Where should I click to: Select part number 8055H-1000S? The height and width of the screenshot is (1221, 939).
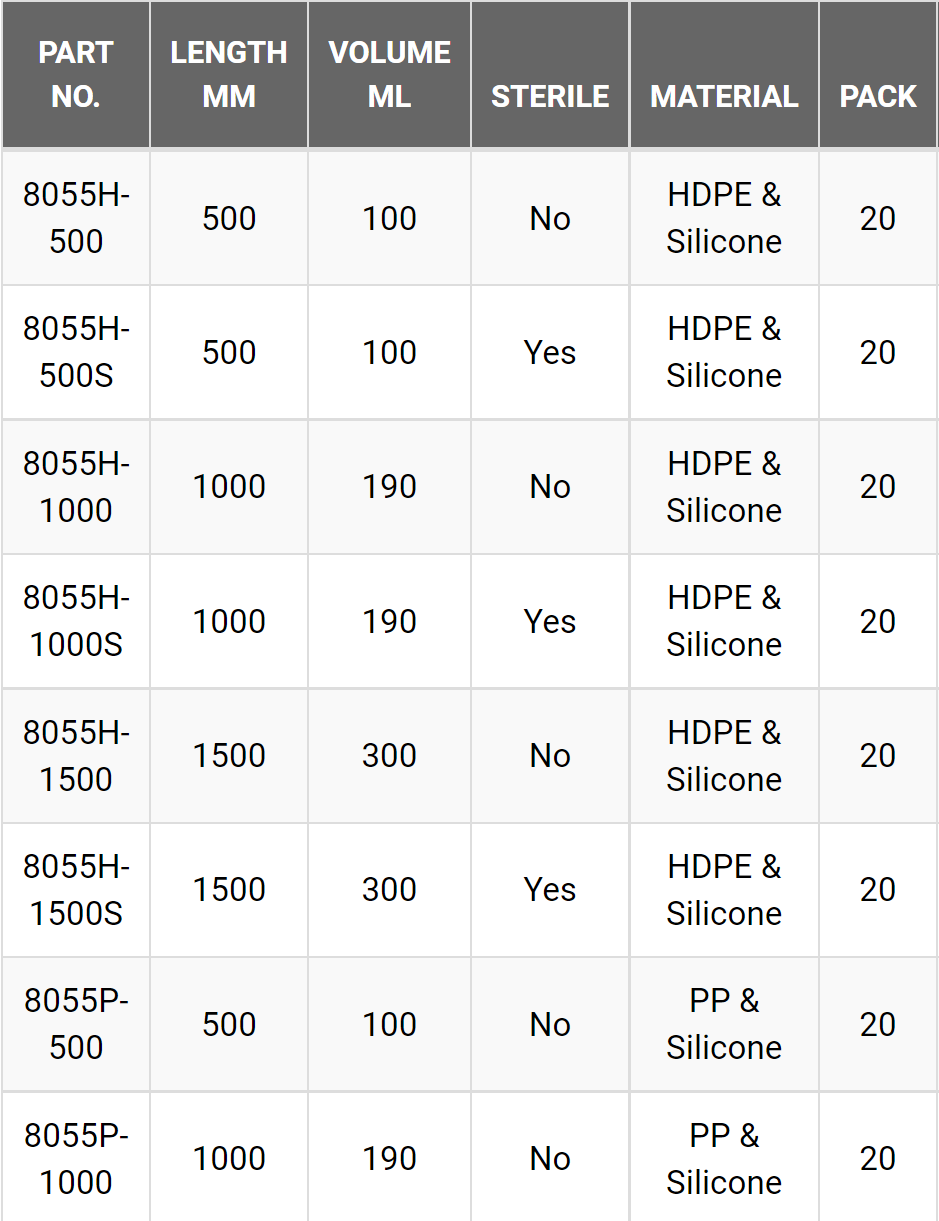76,621
